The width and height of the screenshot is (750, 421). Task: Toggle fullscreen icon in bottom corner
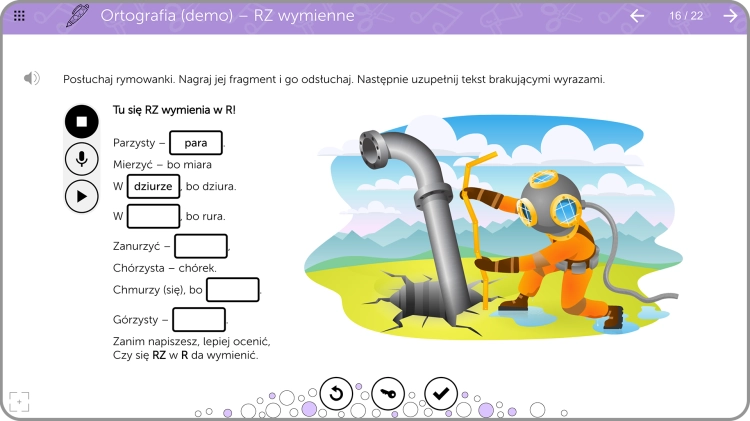[x=19, y=402]
